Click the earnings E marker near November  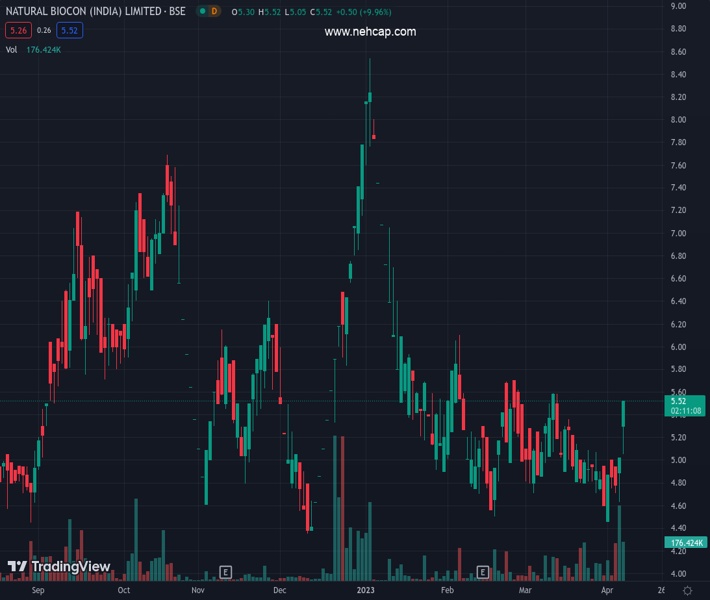click(225, 572)
